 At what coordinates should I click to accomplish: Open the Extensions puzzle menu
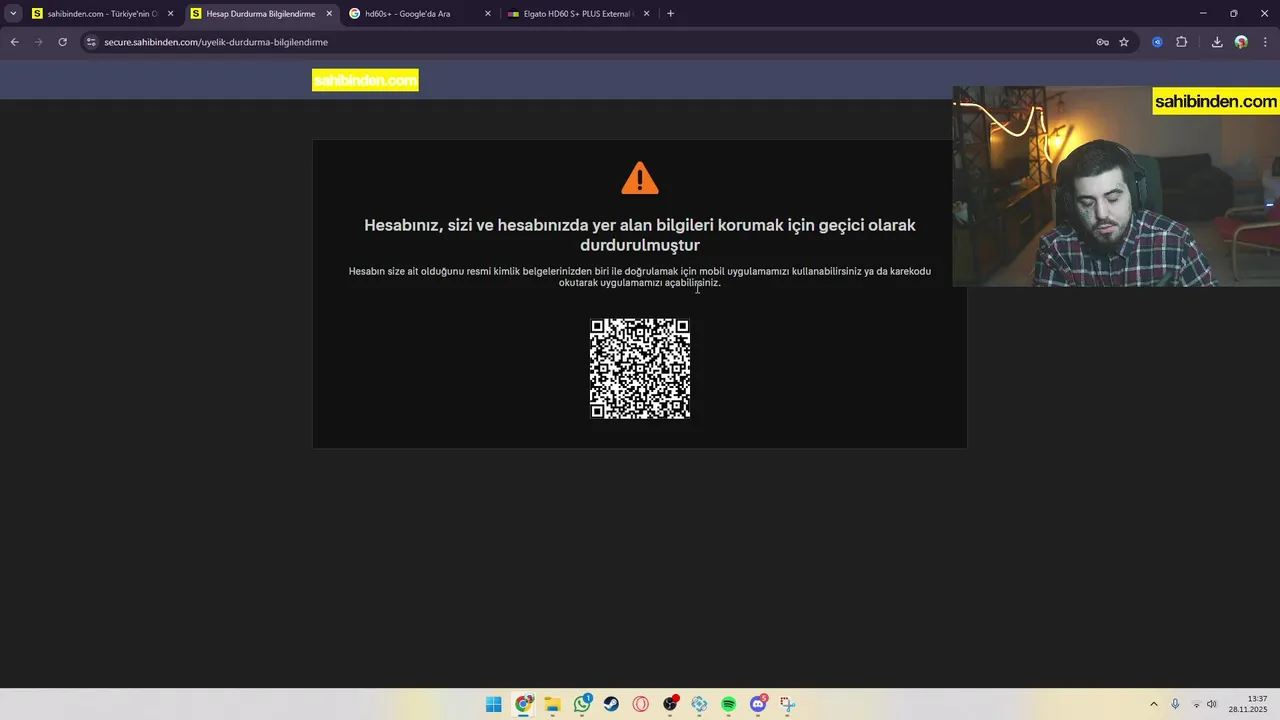pos(1181,42)
